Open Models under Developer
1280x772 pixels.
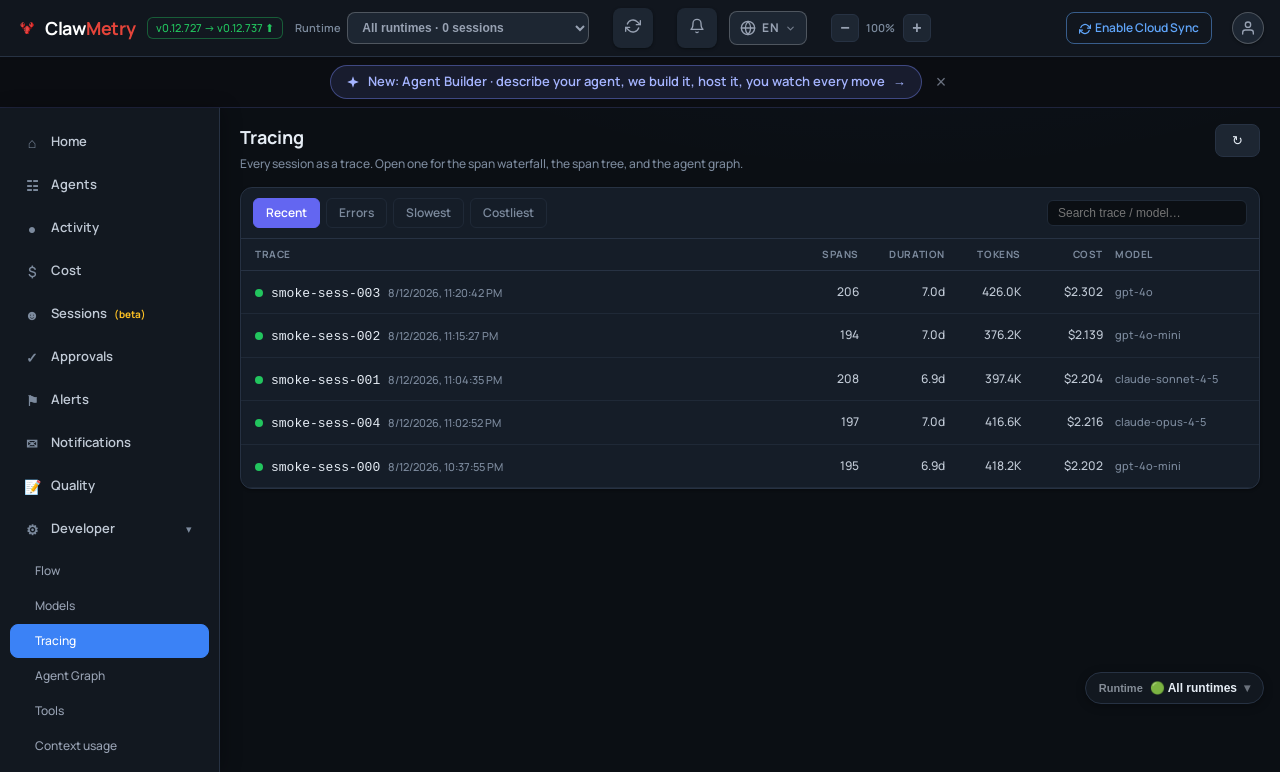(x=110, y=606)
